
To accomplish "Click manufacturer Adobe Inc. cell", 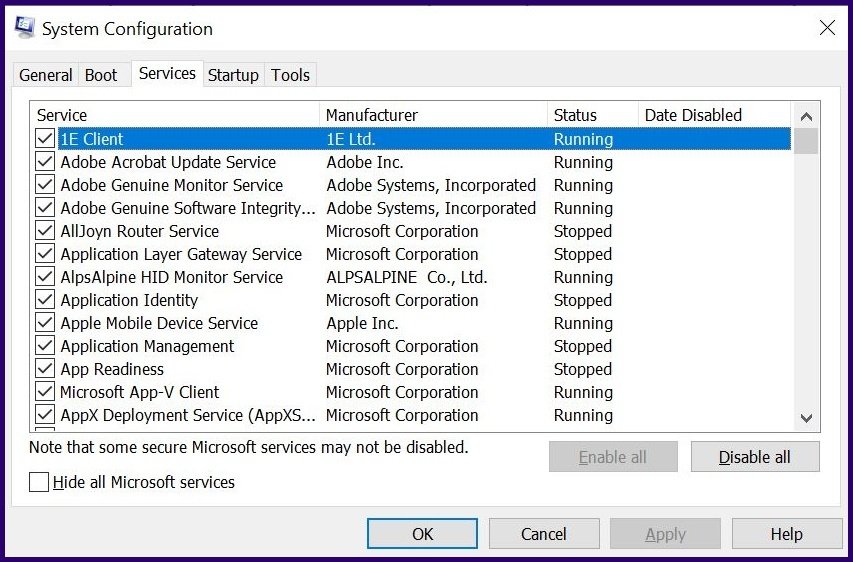I will [365, 162].
